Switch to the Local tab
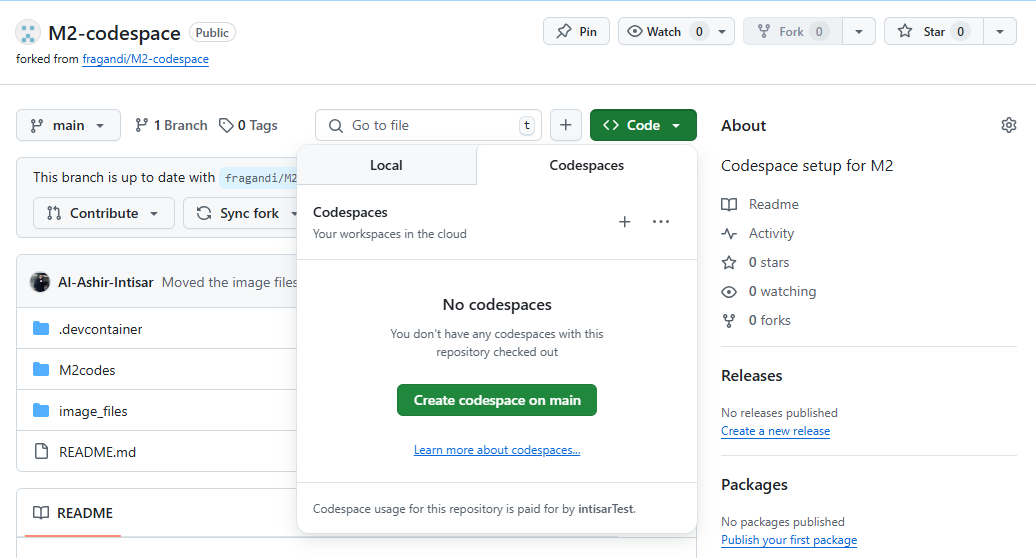 [386, 165]
